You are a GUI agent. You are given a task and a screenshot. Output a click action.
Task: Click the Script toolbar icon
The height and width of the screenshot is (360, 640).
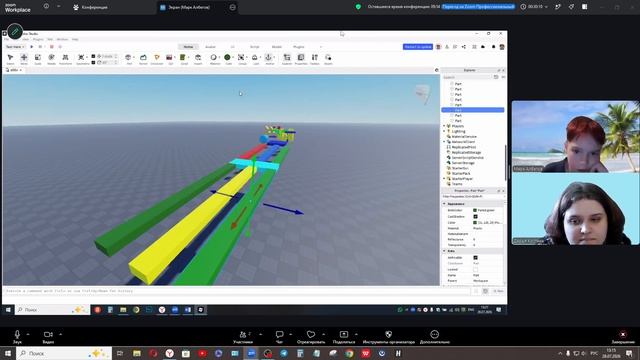(x=183, y=59)
